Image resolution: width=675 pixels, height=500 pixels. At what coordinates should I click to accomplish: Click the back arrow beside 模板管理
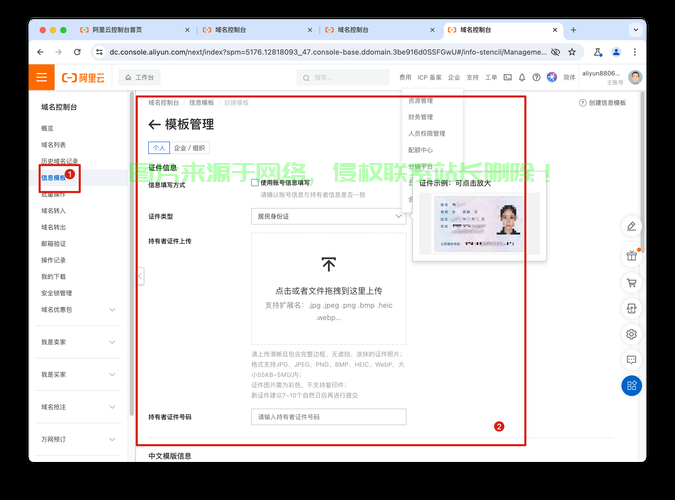tap(154, 125)
